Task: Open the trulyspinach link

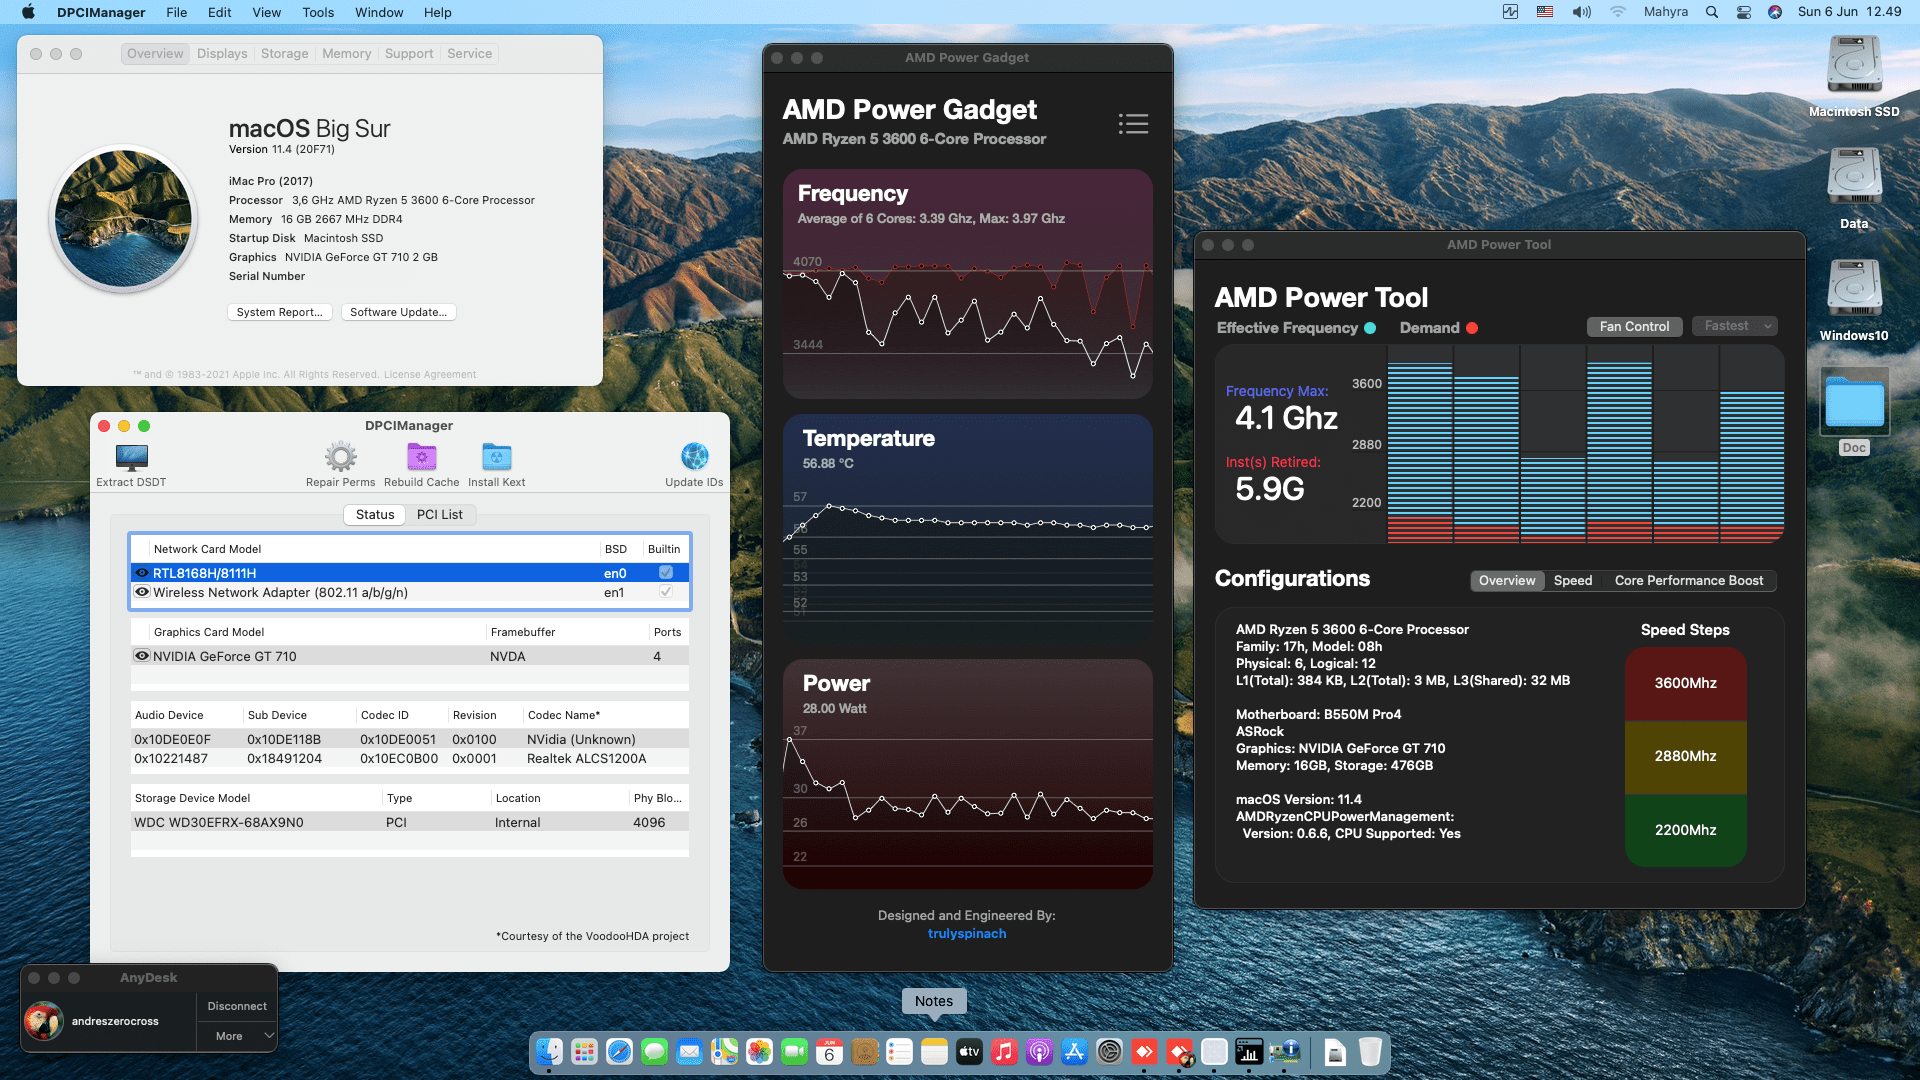Action: tap(967, 933)
